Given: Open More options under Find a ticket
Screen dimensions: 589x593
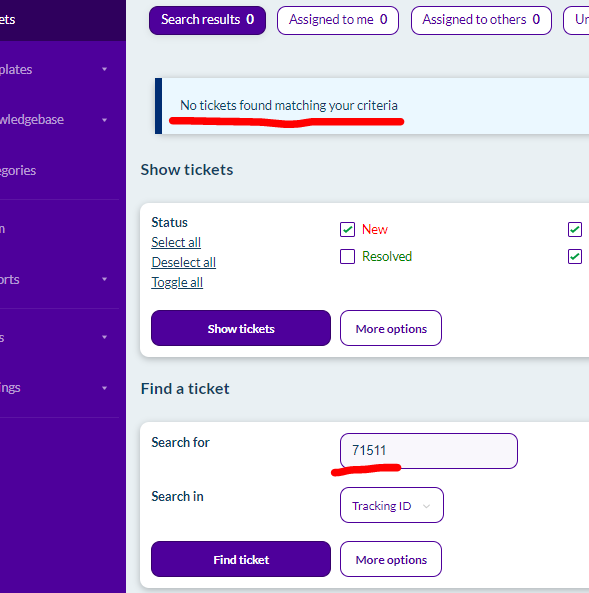Looking at the screenshot, I should 391,559.
